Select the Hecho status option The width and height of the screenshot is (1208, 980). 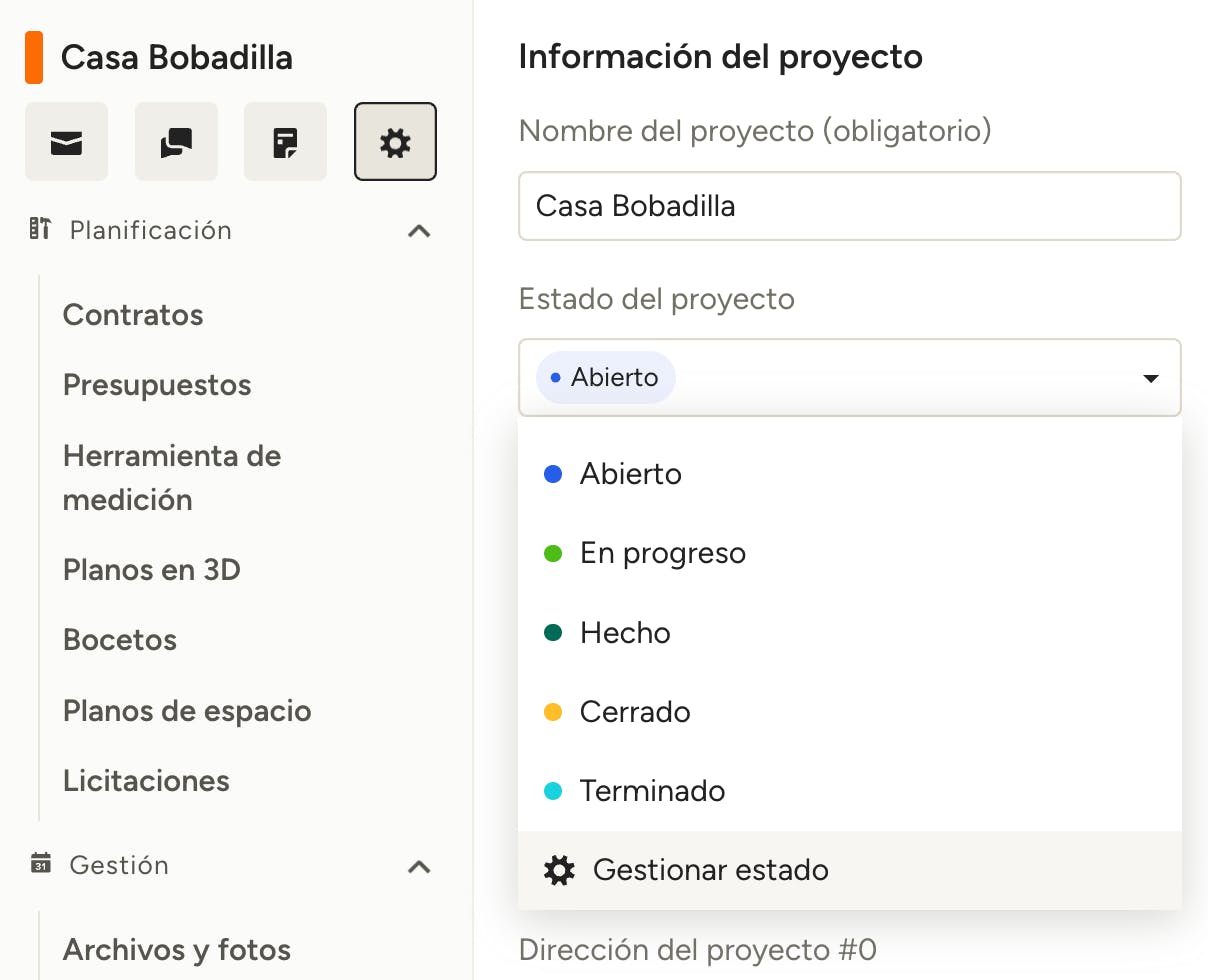click(625, 633)
